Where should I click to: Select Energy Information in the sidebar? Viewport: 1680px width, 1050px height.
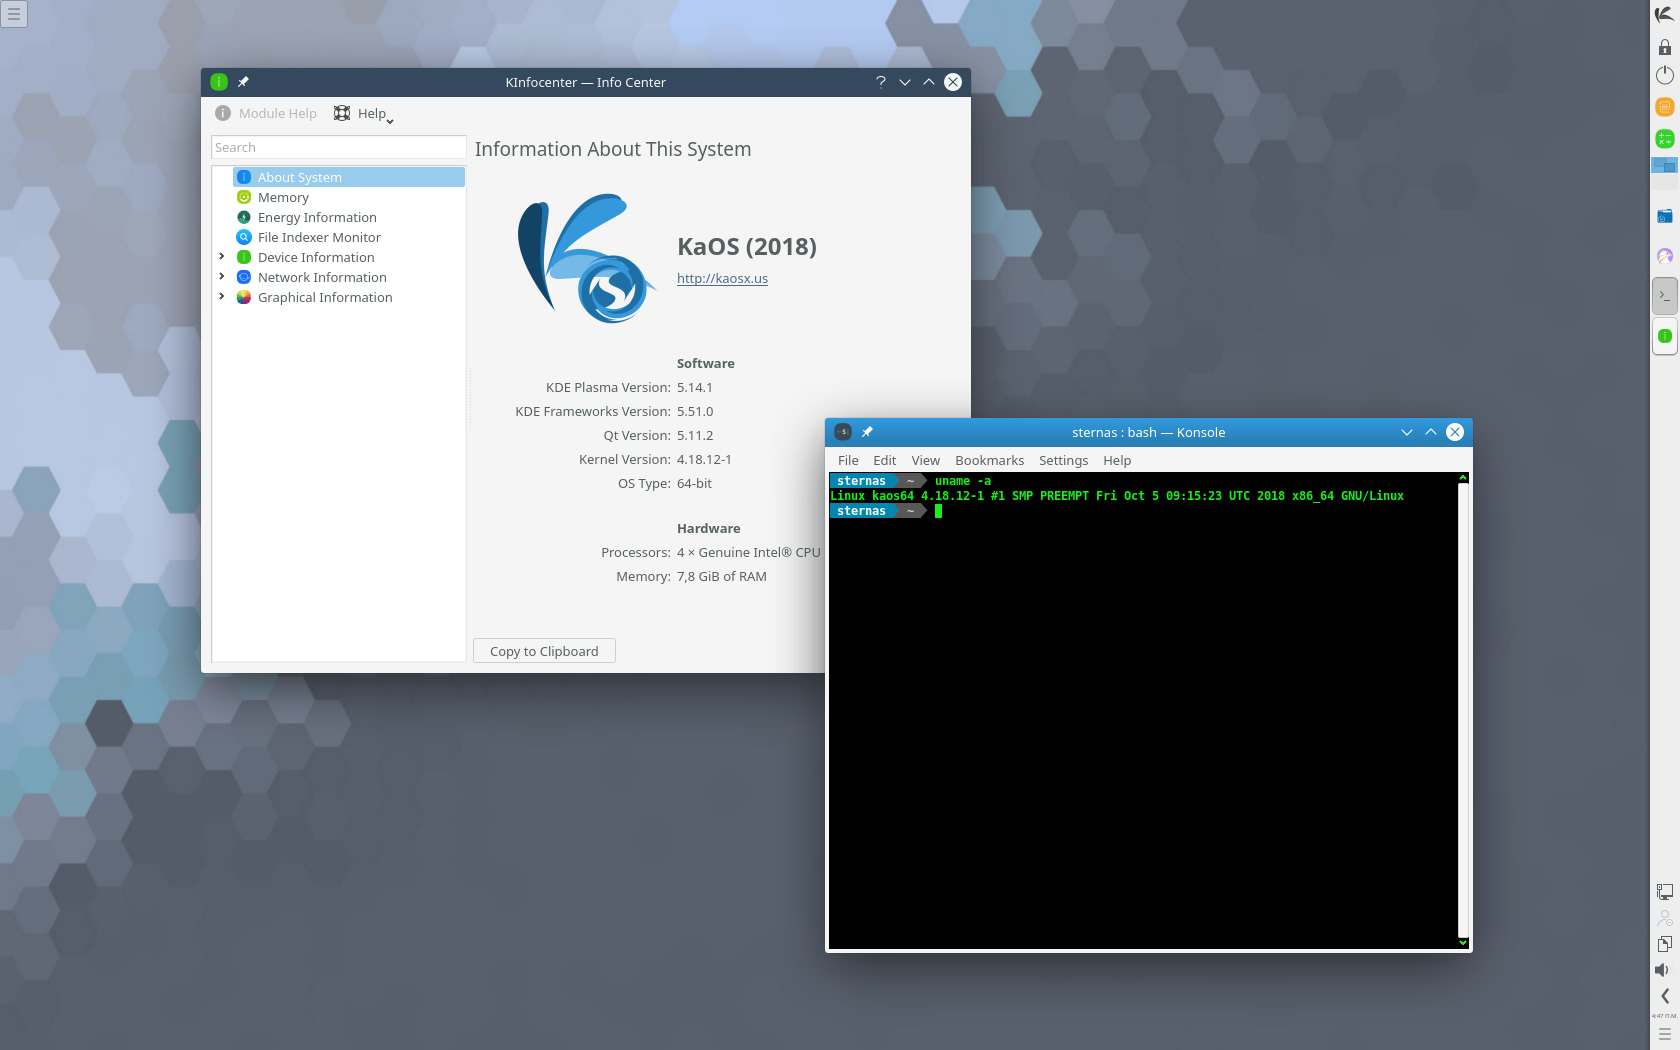click(349, 217)
